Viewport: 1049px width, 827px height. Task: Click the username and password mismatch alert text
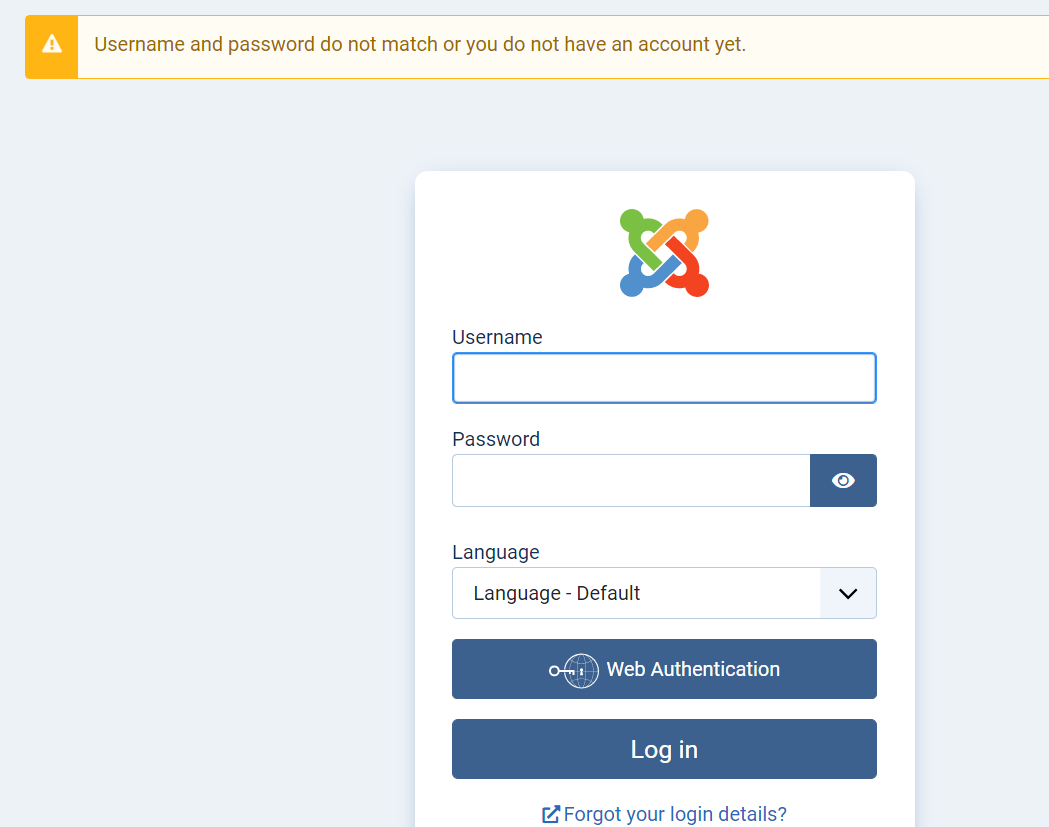click(420, 45)
